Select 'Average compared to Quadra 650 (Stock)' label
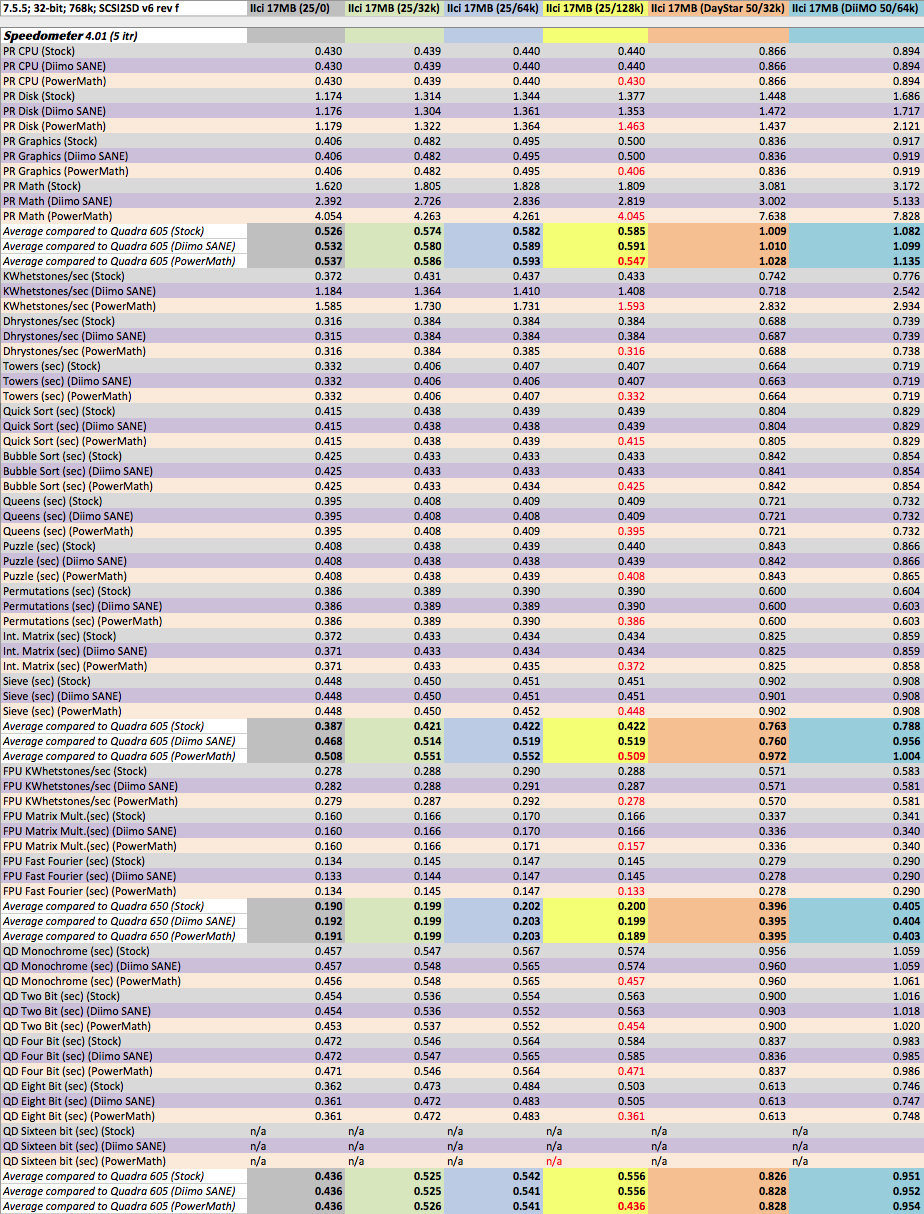This screenshot has width=924, height=1214. (x=104, y=905)
